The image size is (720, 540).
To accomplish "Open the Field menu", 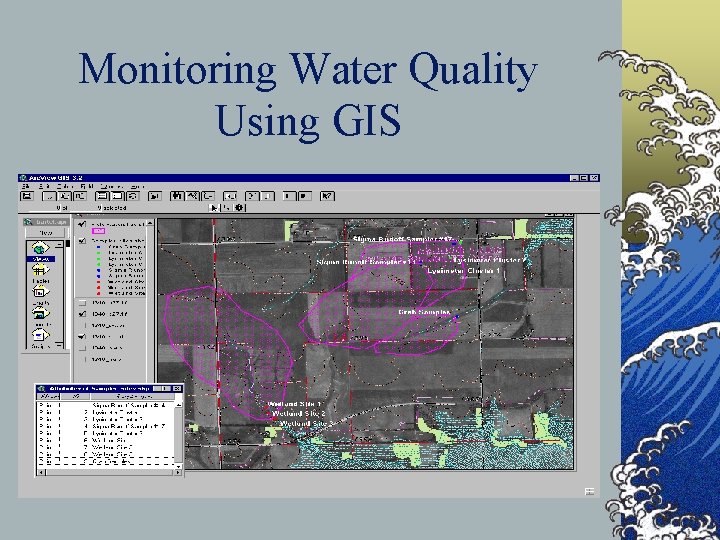I will [87, 186].
